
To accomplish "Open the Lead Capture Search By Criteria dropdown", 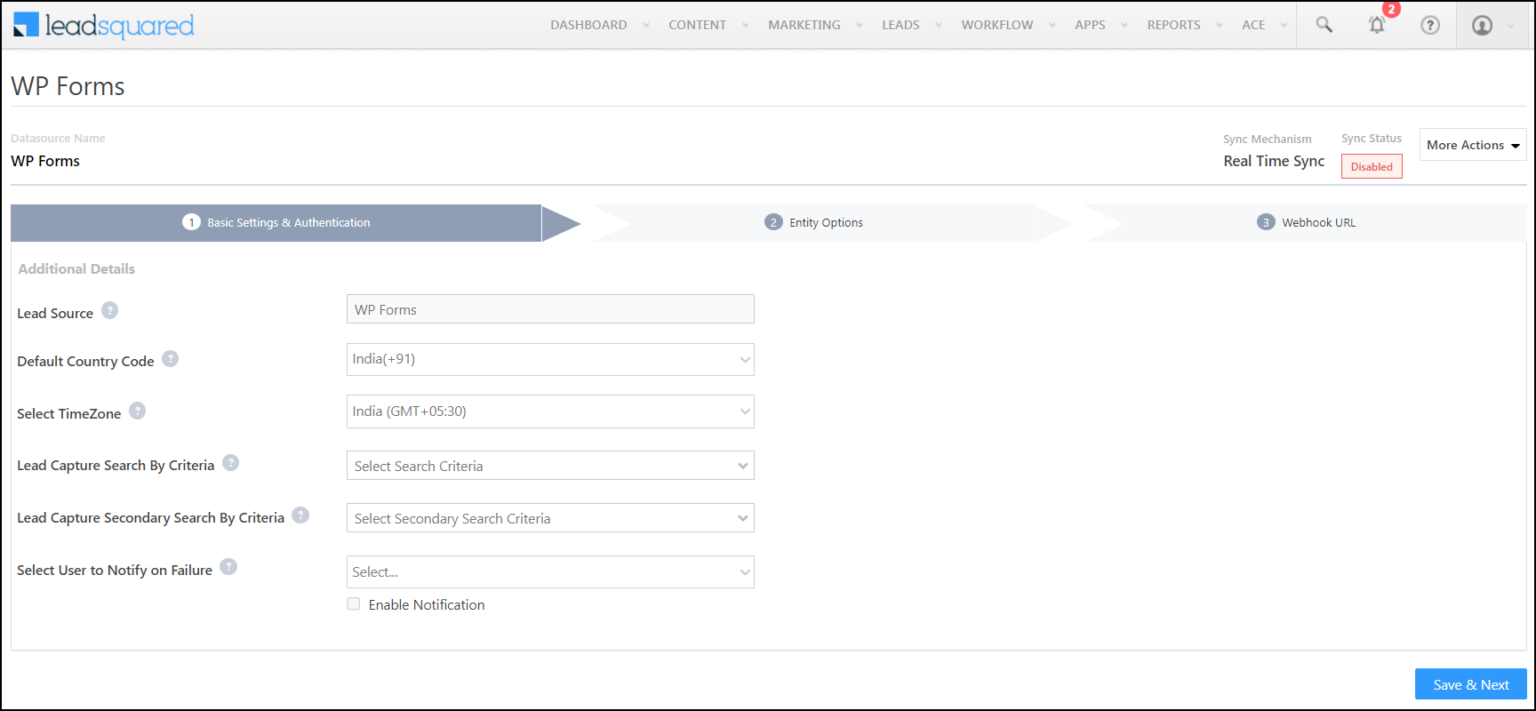I will coord(550,466).
